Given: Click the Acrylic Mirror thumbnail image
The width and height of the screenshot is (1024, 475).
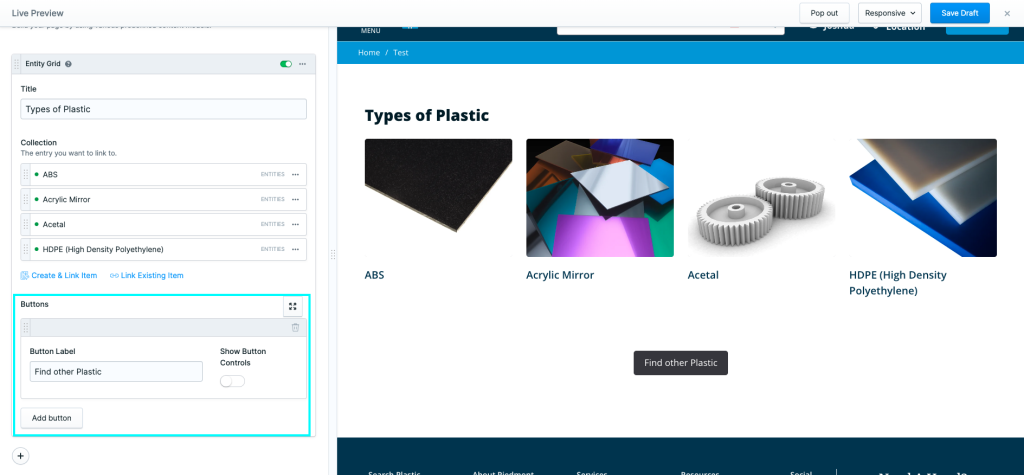Looking at the screenshot, I should [x=599, y=197].
